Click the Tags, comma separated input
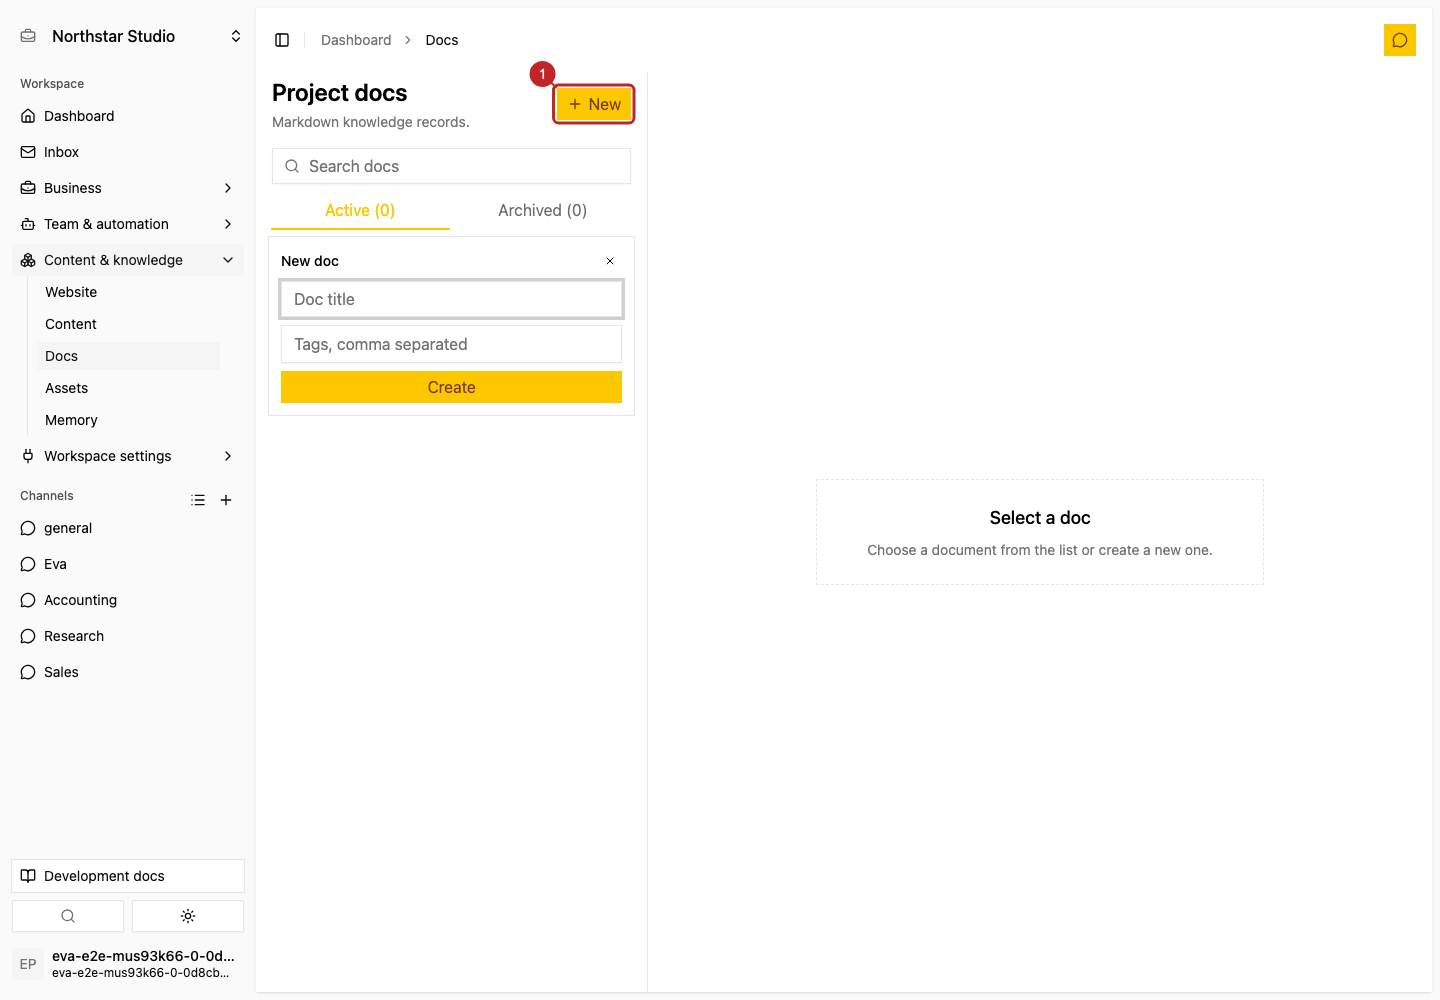 pyautogui.click(x=451, y=344)
